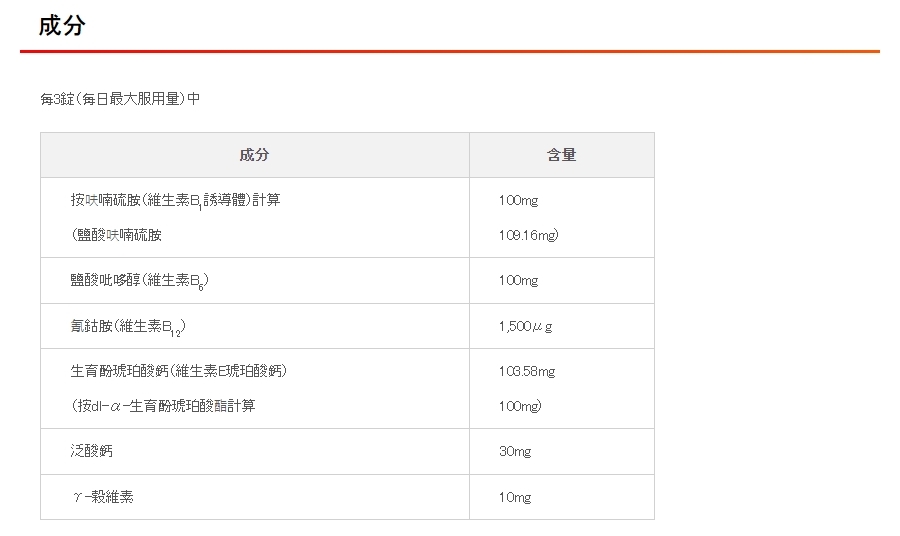The image size is (900, 536).
Task: Click the 1,500μg amount value
Action: [x=526, y=327]
